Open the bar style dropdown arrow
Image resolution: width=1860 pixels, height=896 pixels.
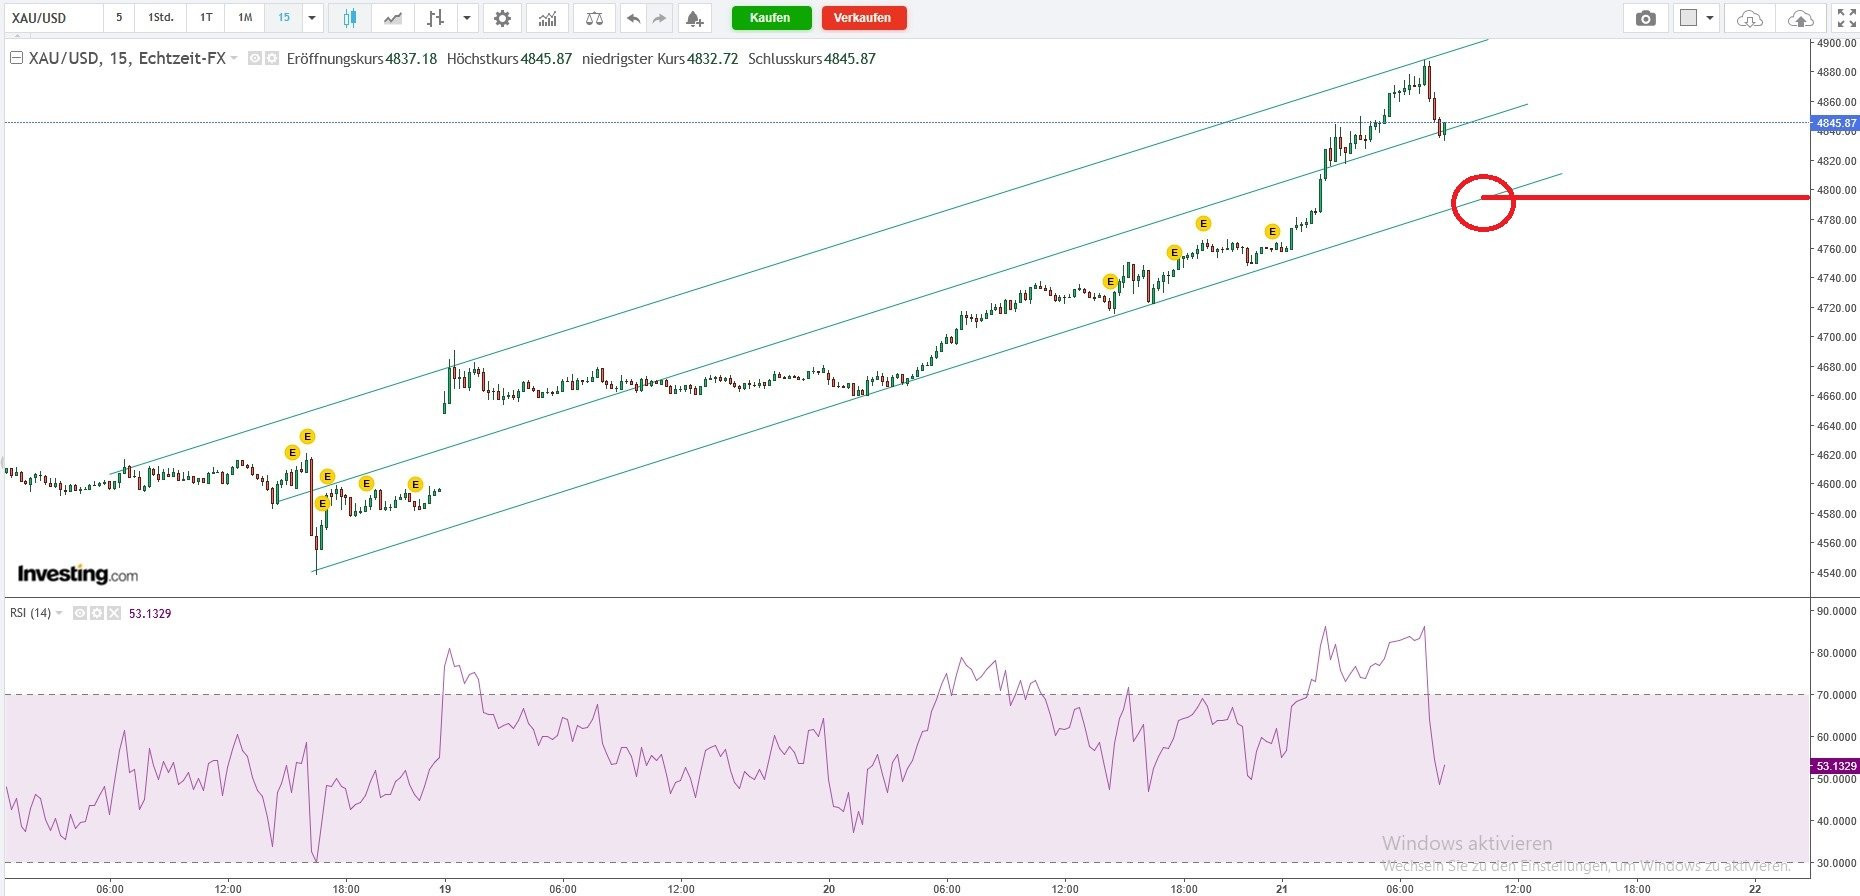pos(467,18)
